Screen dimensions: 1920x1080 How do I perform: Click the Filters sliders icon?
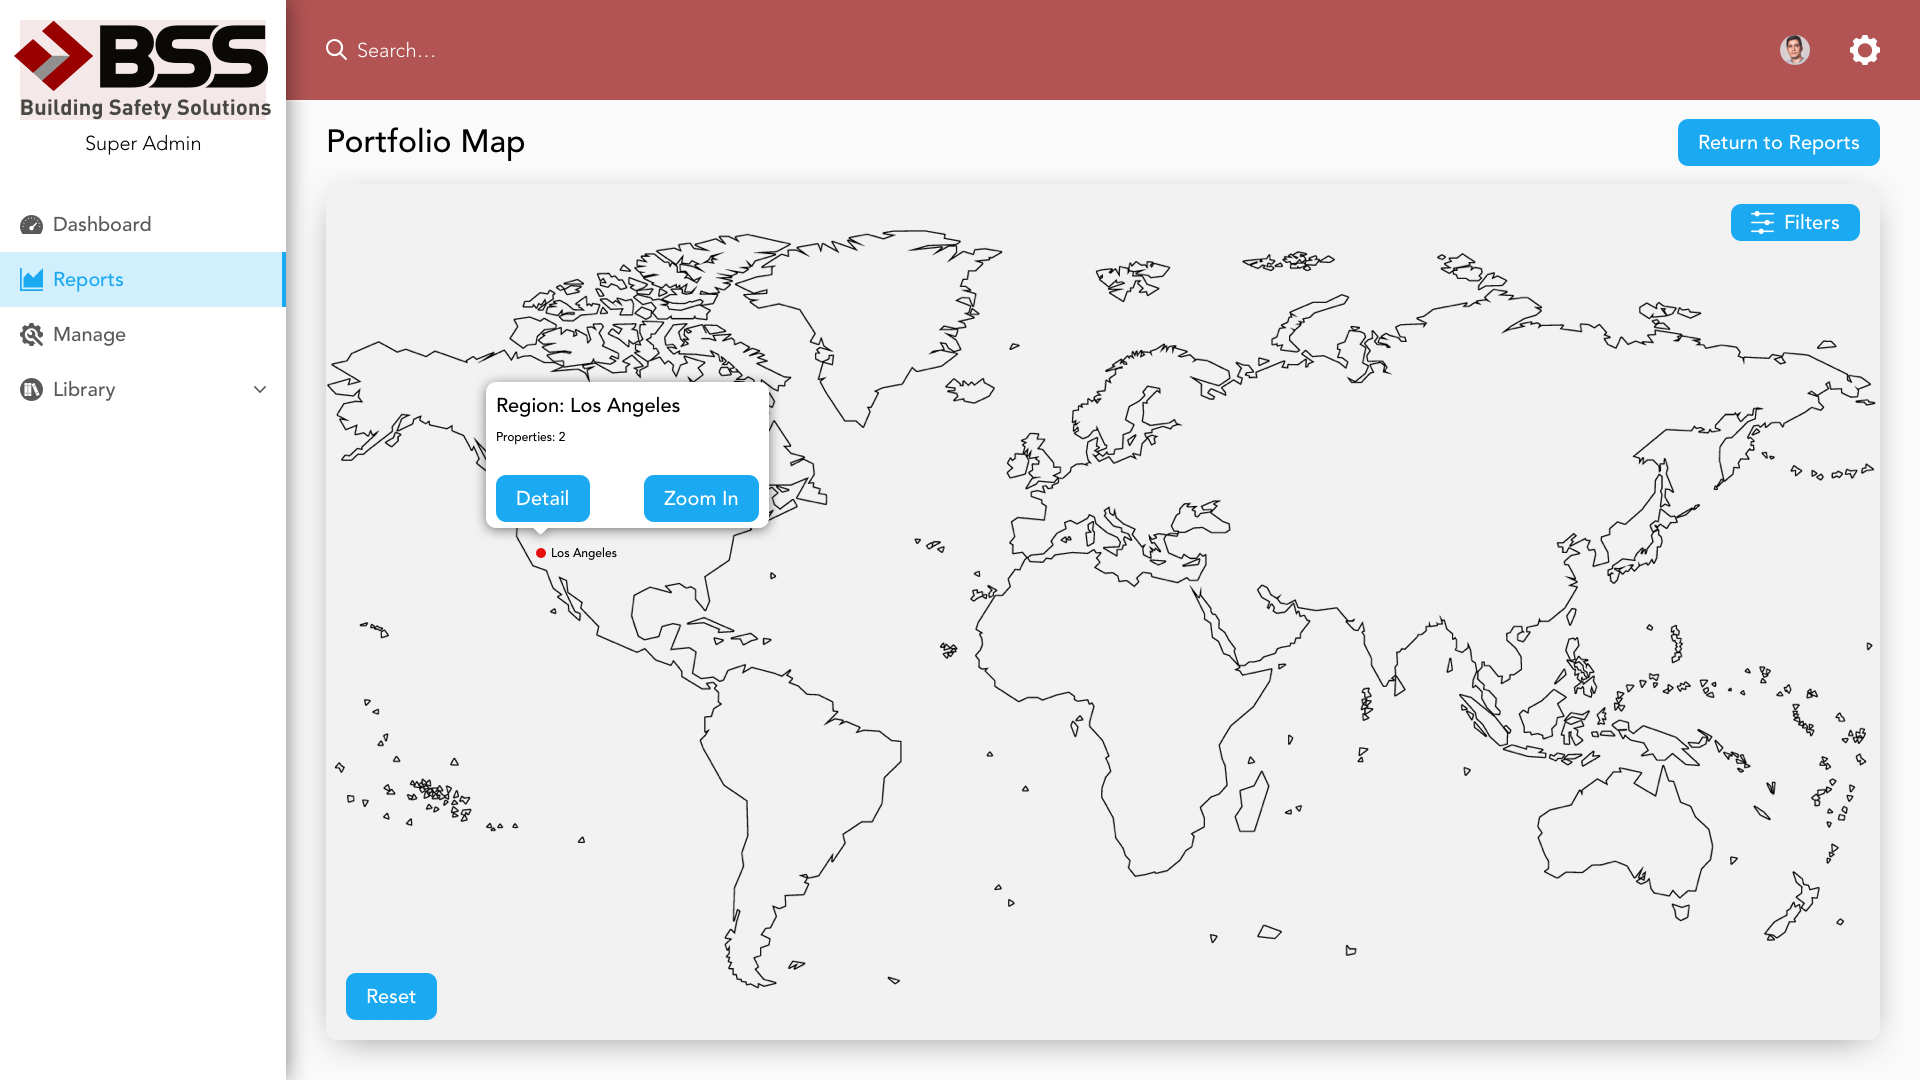1762,223
